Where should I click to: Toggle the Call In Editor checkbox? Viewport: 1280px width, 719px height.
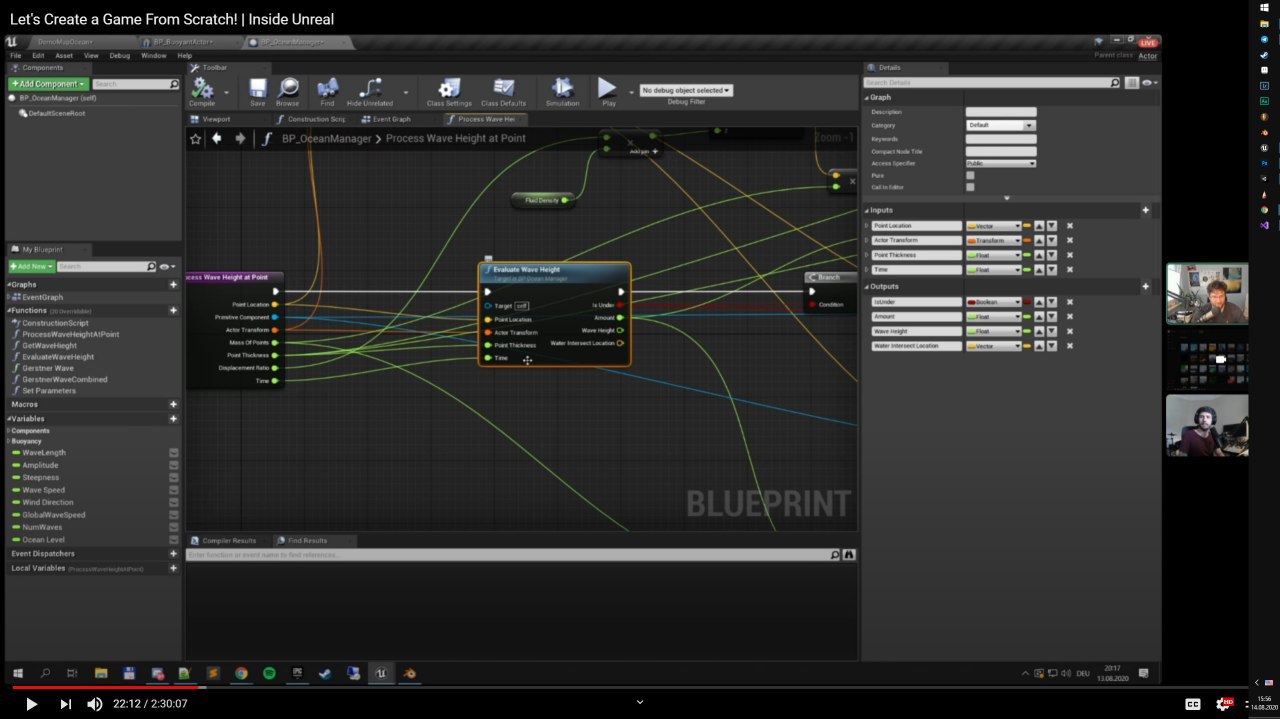coord(970,187)
